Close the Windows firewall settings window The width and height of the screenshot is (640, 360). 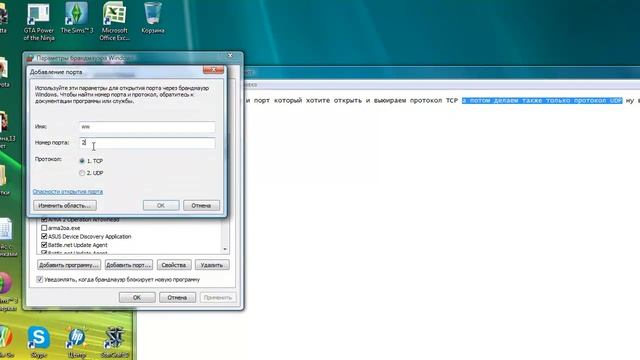point(230,55)
